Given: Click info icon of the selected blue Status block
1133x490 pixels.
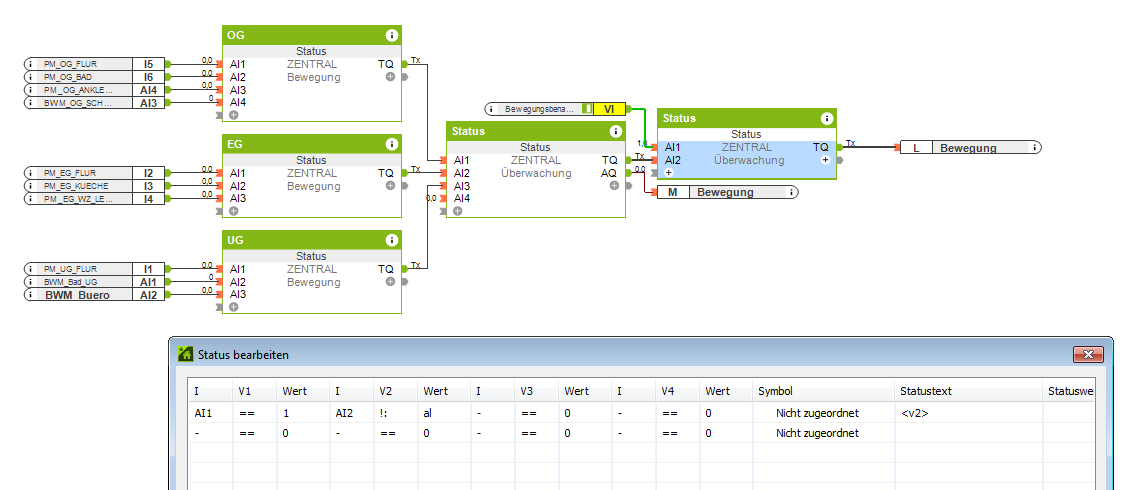Looking at the screenshot, I should point(827,118).
